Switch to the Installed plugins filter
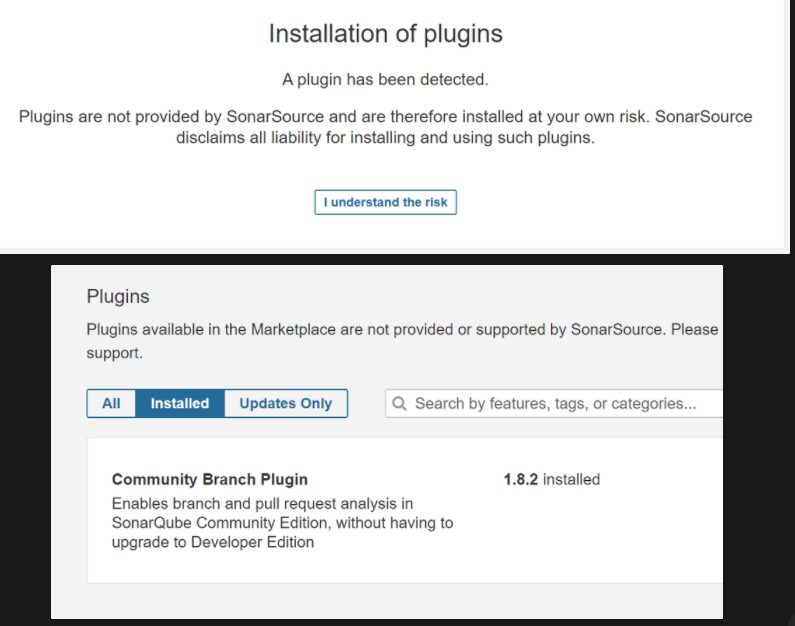This screenshot has height=626, width=795. click(179, 403)
